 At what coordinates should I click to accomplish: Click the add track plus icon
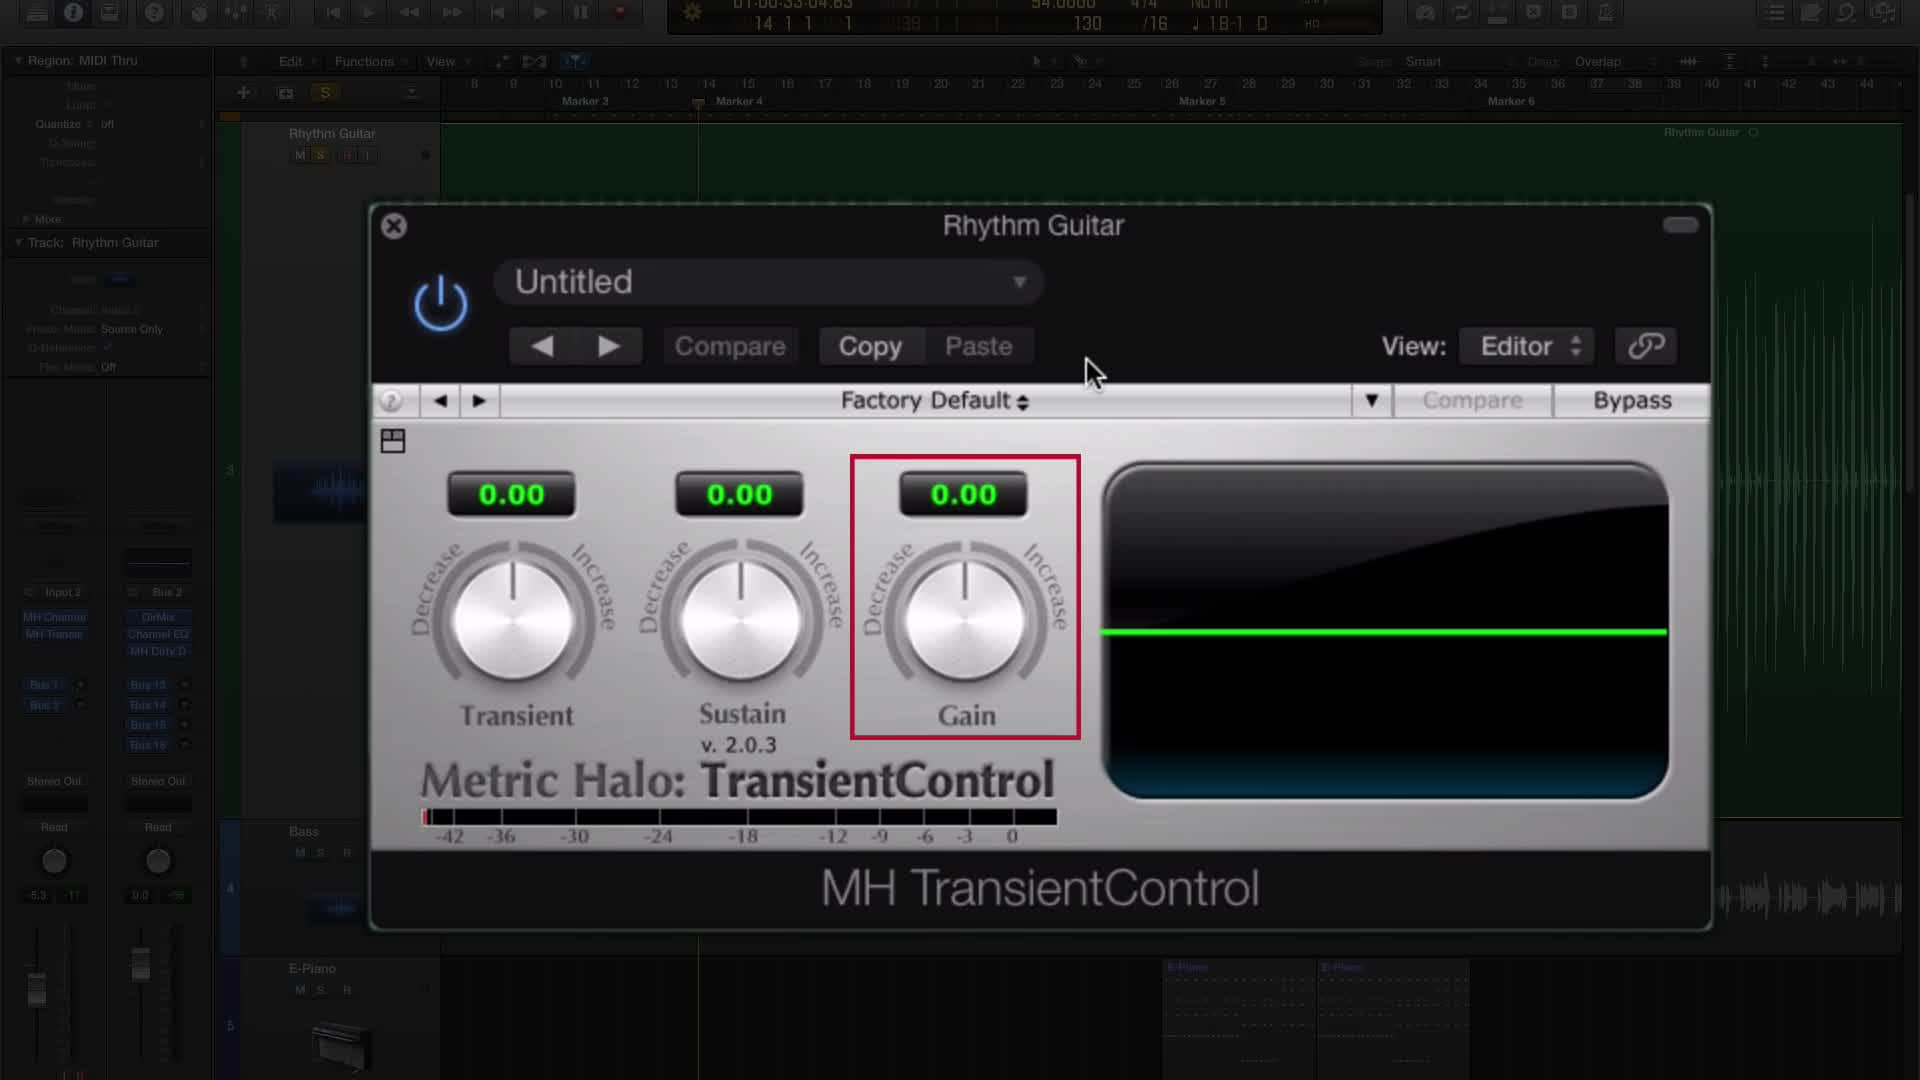tap(243, 93)
